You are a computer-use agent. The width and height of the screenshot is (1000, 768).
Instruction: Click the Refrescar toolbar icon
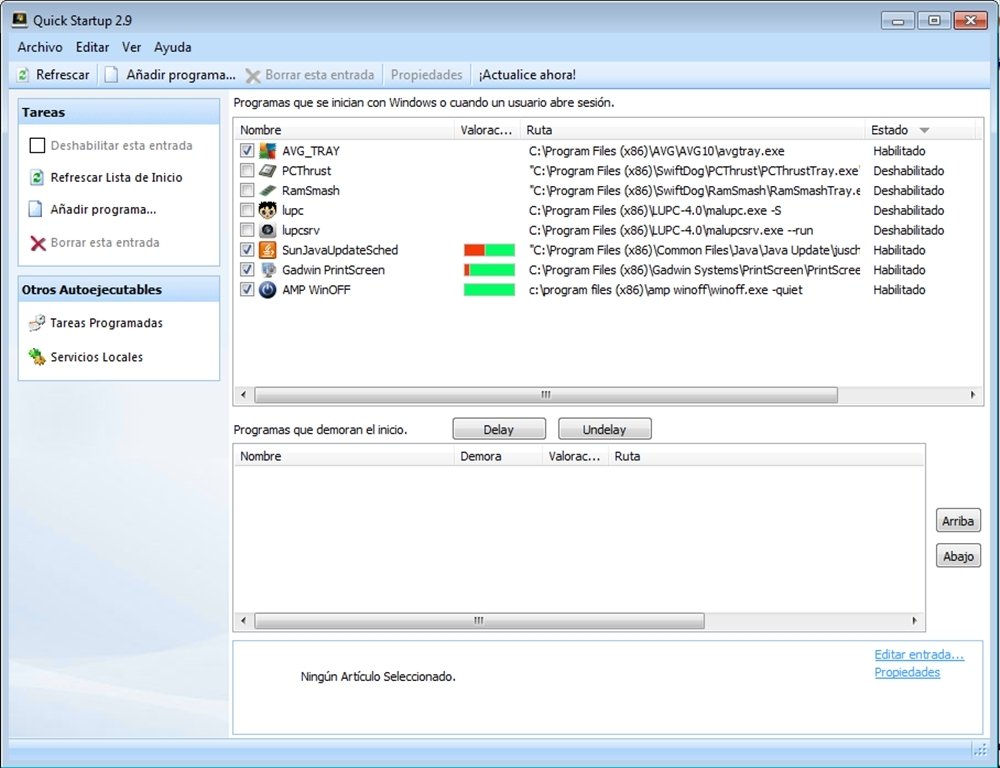click(x=23, y=75)
